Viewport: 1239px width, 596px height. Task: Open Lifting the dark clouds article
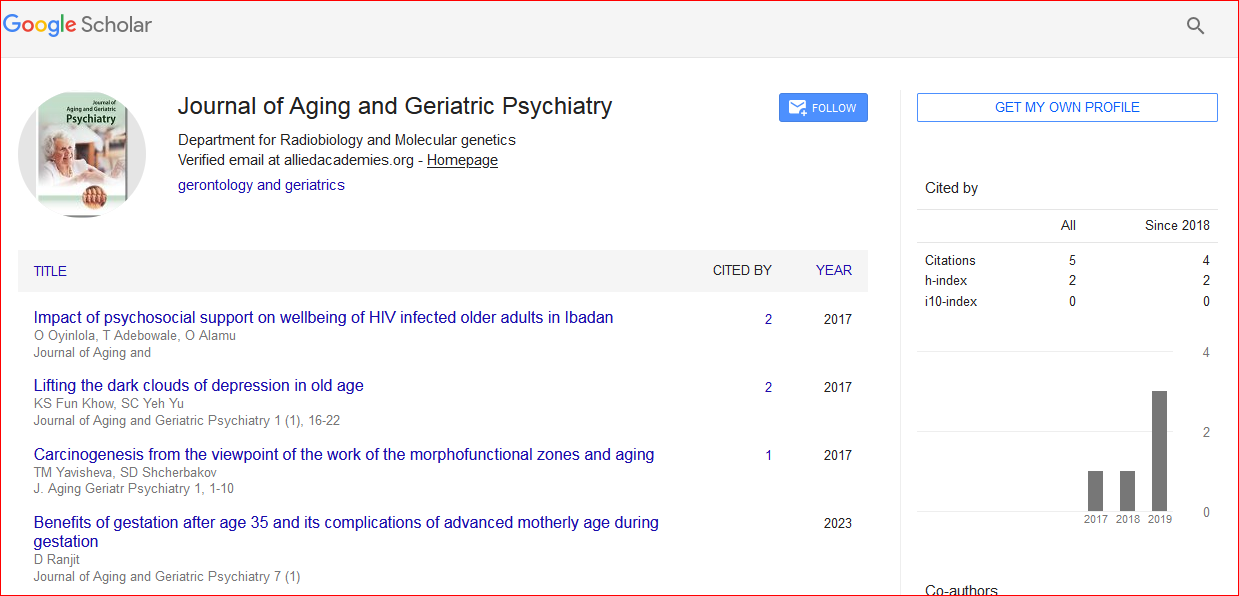pyautogui.click(x=198, y=386)
